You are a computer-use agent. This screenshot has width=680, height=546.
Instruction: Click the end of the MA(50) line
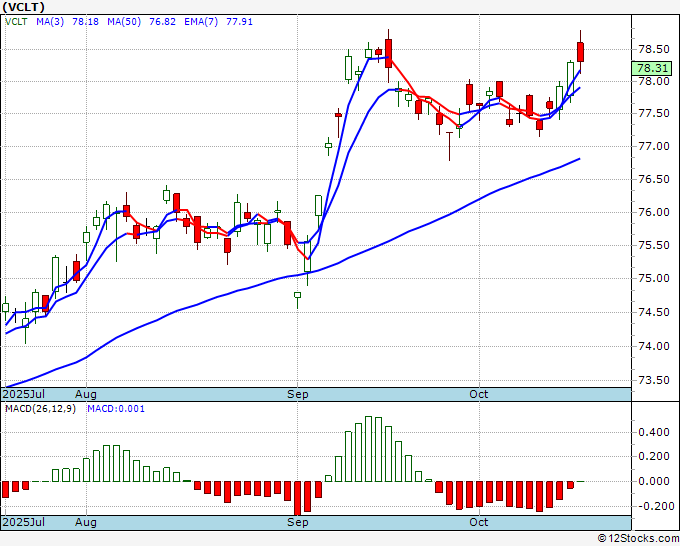(x=579, y=159)
